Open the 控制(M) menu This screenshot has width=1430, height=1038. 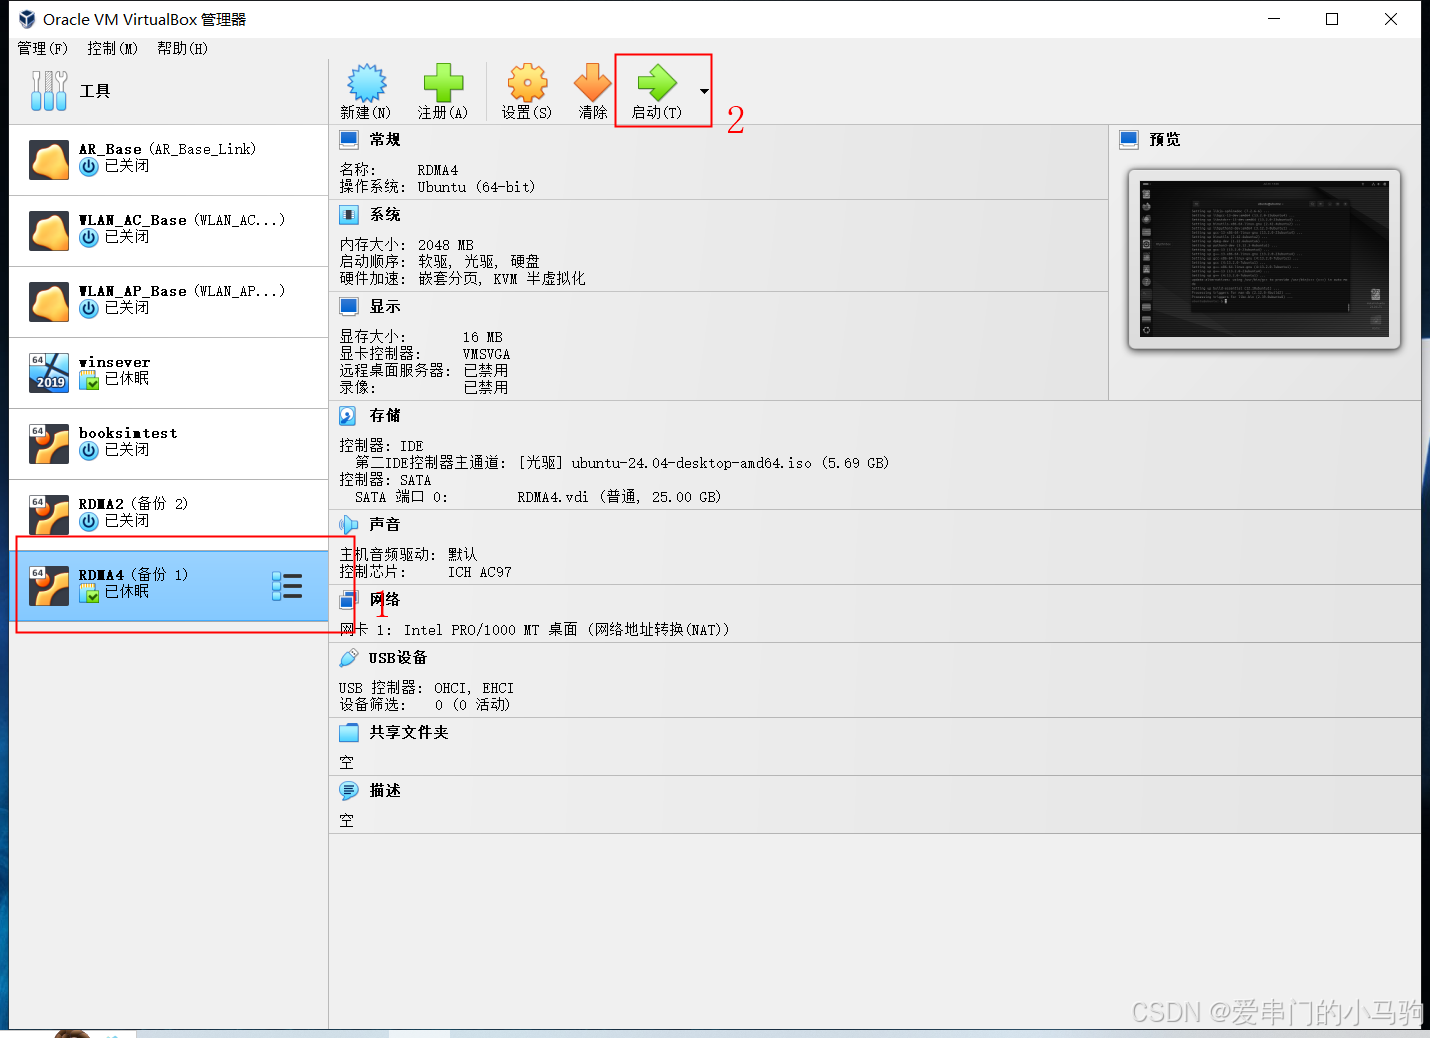(112, 48)
